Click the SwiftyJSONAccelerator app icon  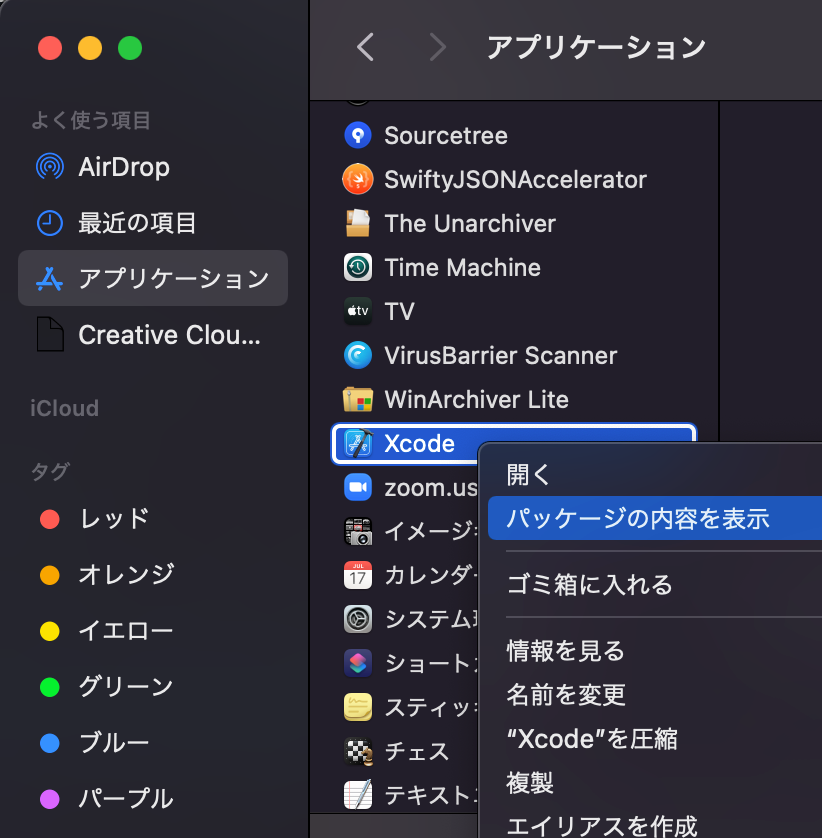358,179
